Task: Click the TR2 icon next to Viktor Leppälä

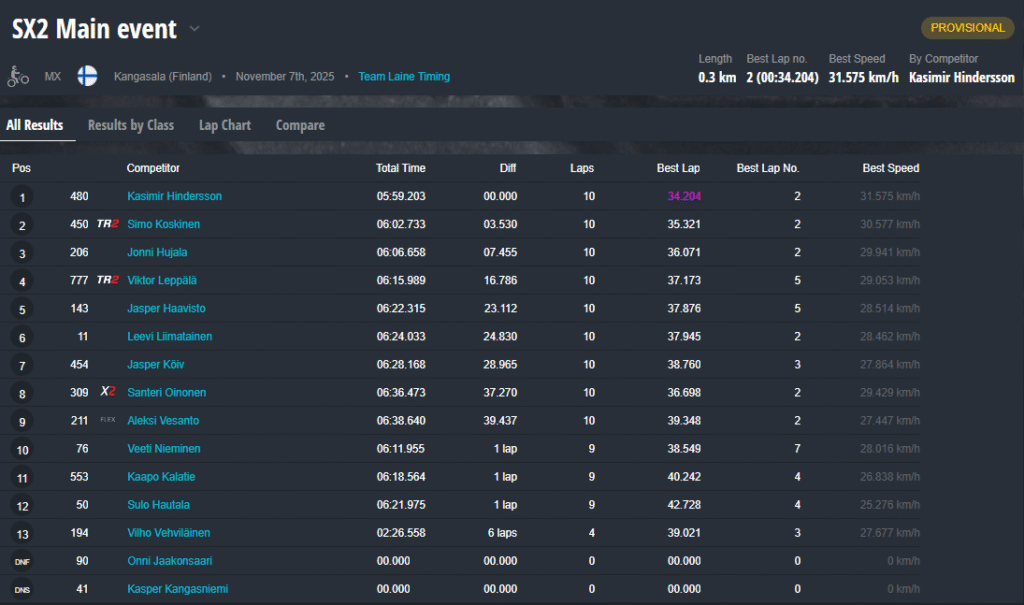Action: coord(107,281)
